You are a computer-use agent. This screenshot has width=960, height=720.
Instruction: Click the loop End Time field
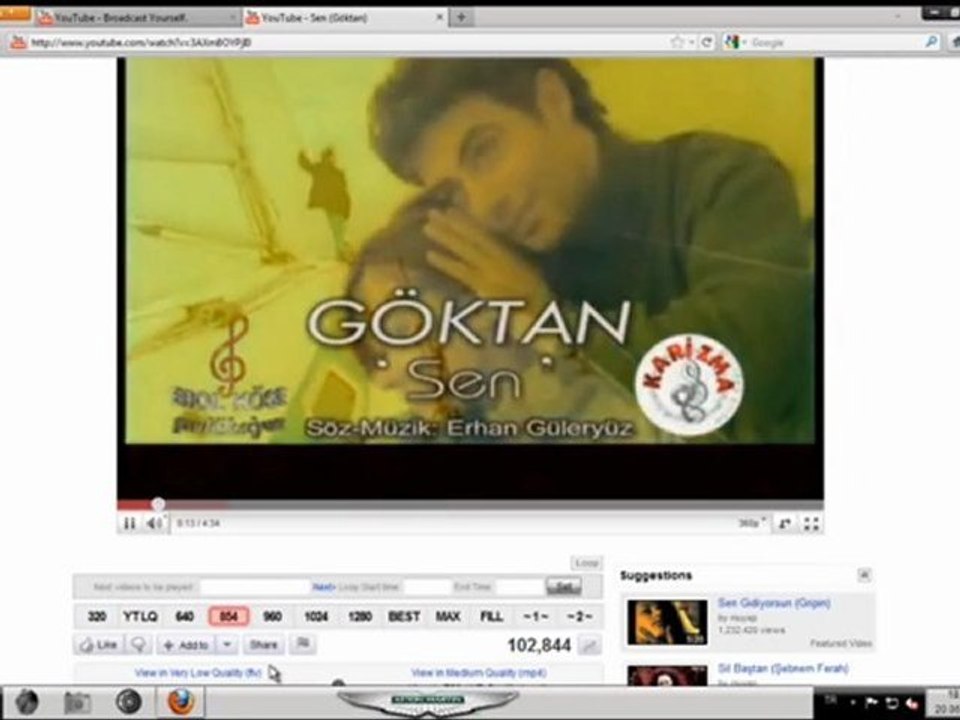click(519, 587)
